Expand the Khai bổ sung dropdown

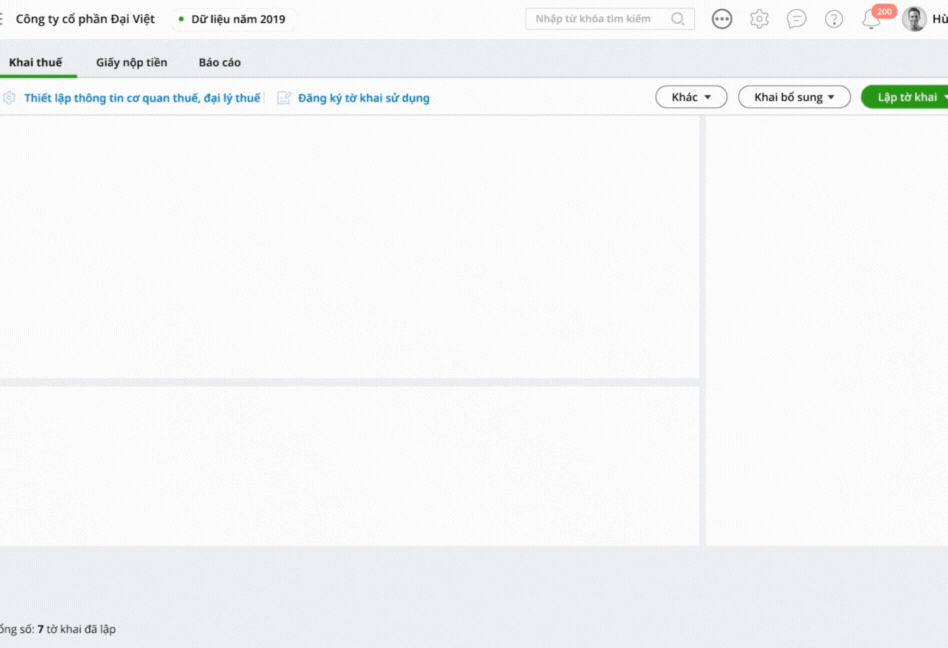[794, 97]
